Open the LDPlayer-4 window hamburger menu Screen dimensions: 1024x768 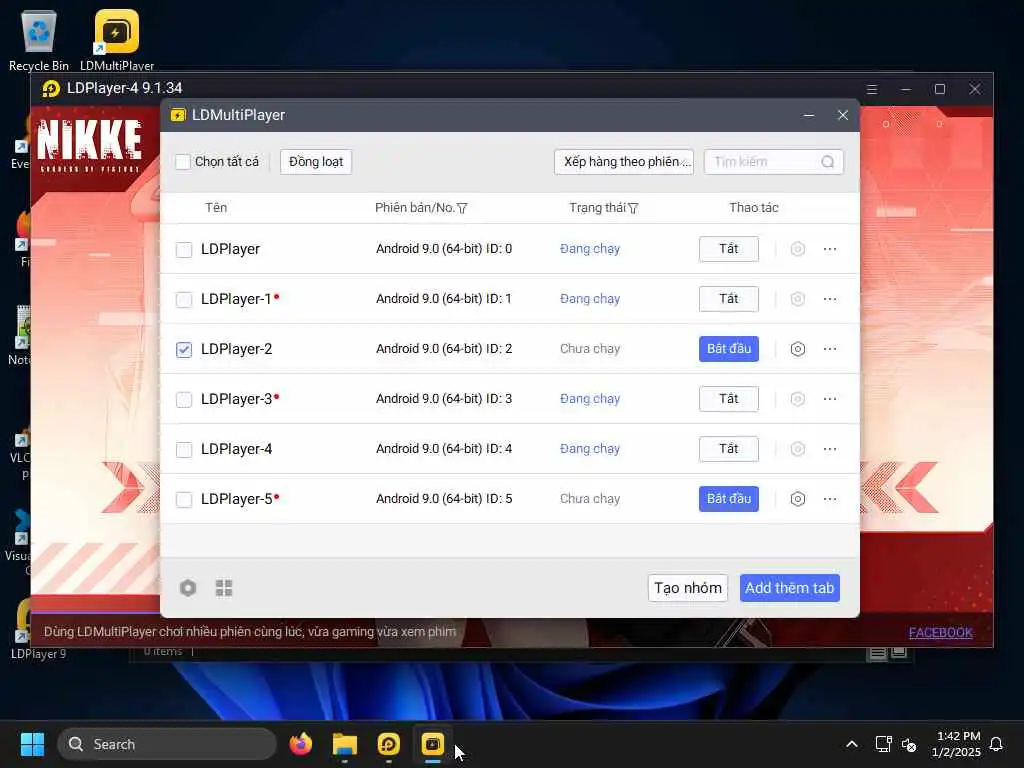(x=872, y=89)
